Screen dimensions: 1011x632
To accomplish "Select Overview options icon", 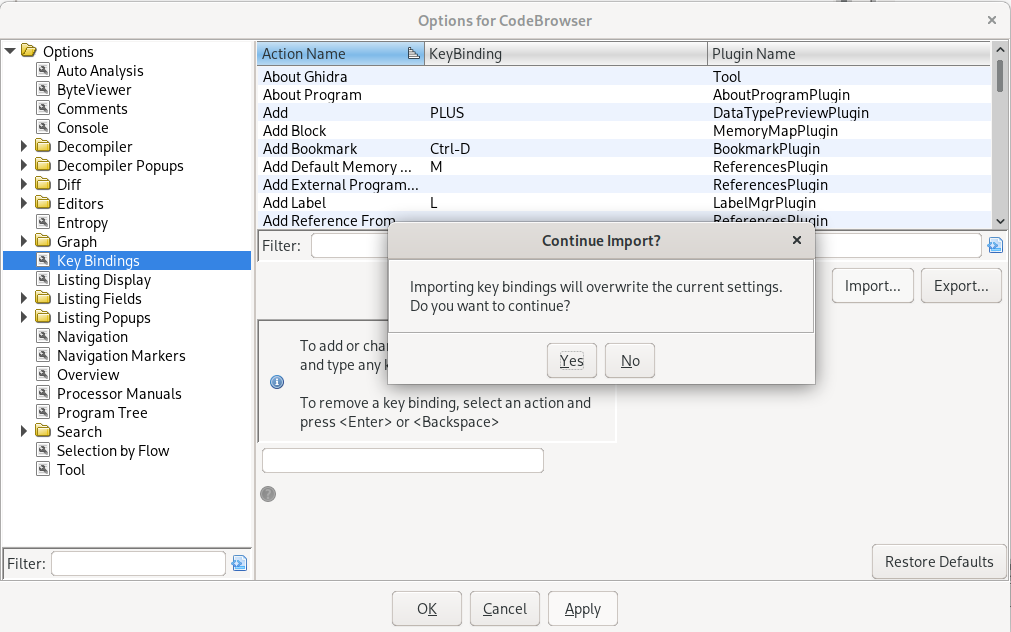I will (43, 374).
